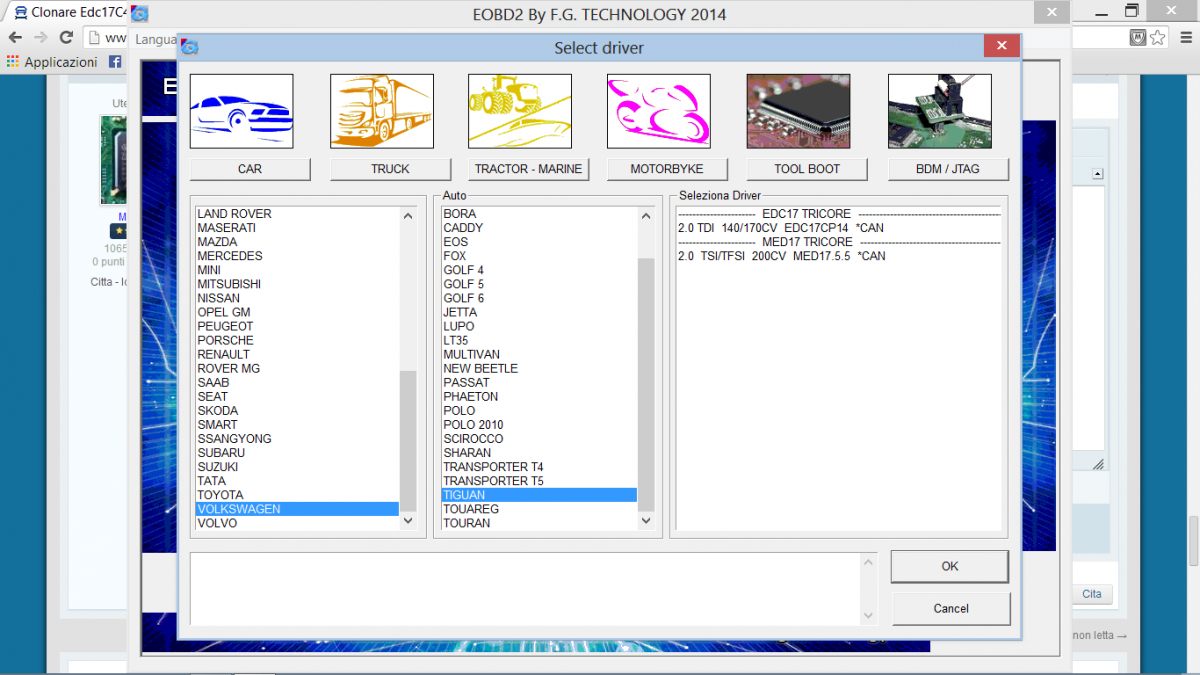Click the Cancel button
The image size is (1200, 675).
point(951,608)
